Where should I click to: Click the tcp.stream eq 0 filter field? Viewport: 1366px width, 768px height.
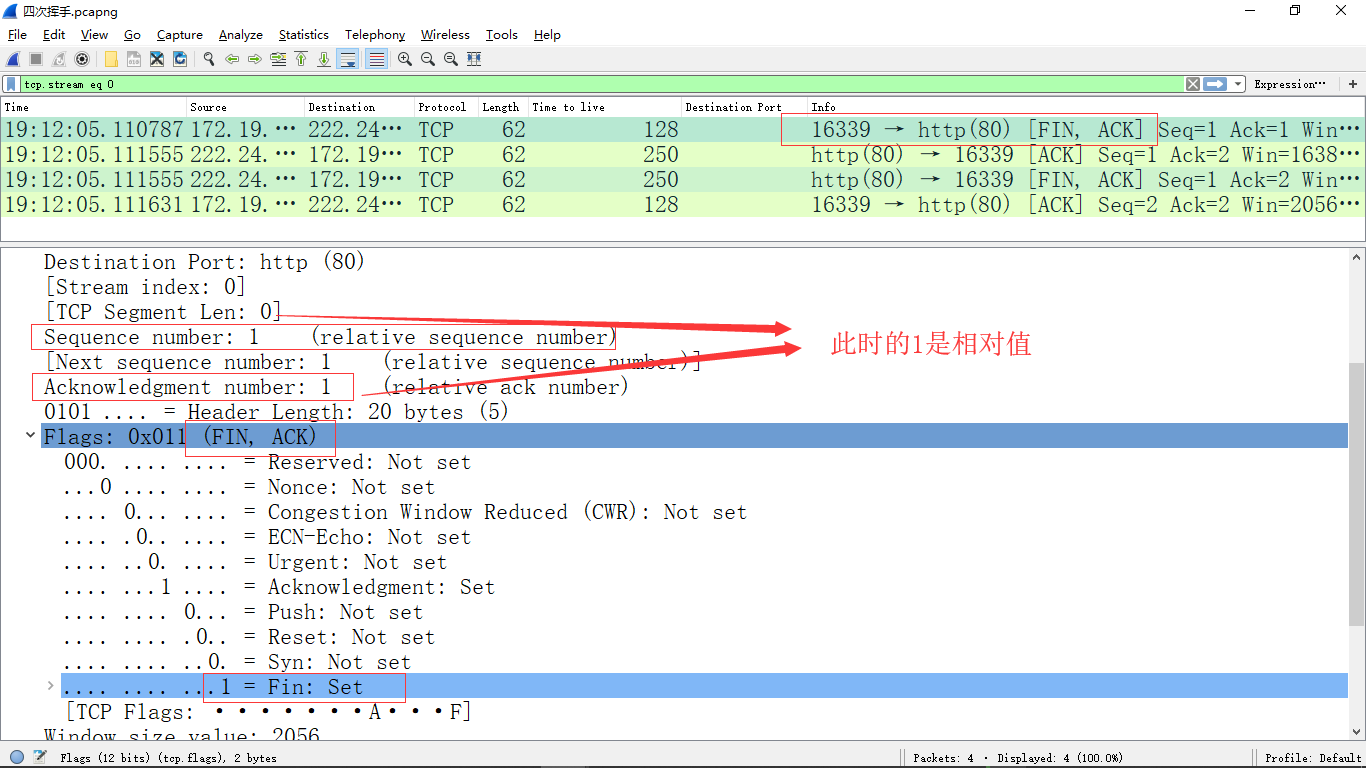(x=601, y=84)
